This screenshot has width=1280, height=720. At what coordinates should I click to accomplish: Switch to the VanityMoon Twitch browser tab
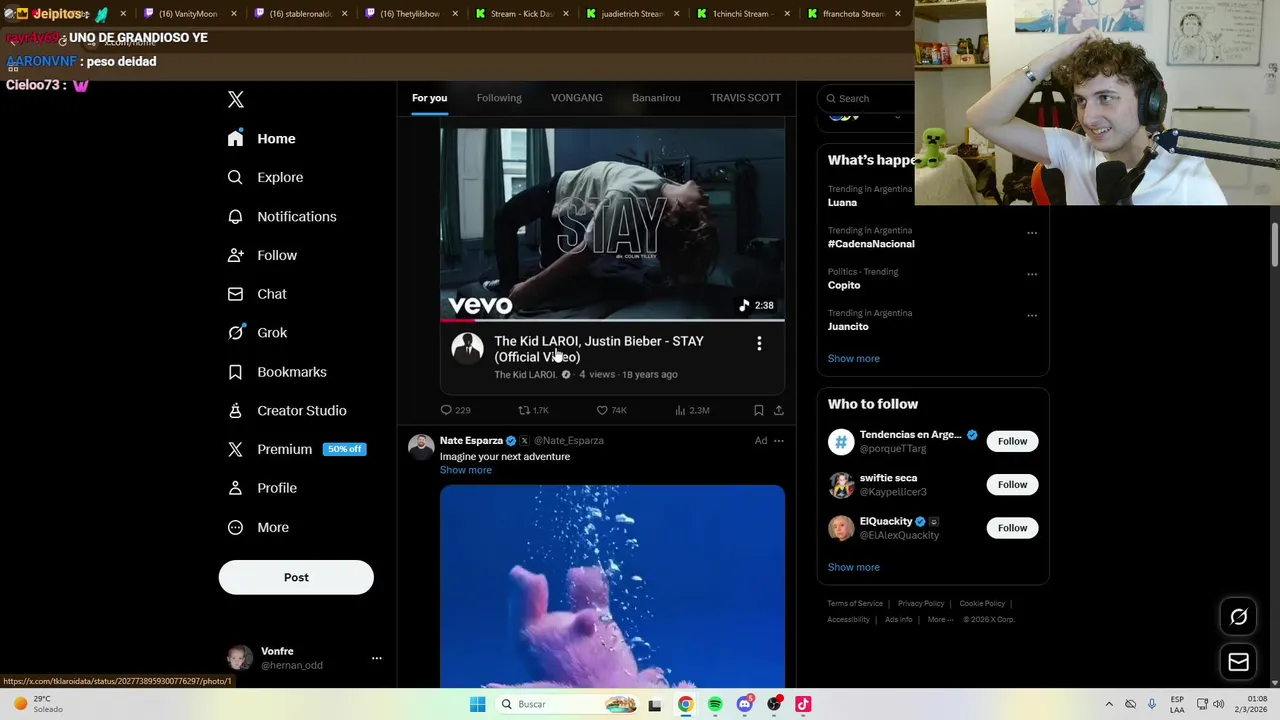(187, 14)
